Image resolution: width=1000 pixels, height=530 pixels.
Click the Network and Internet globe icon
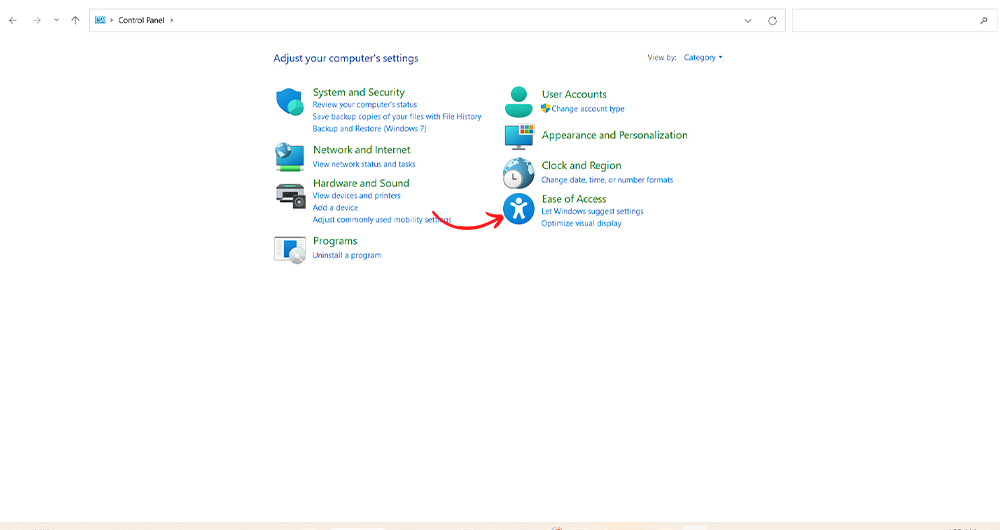(x=290, y=157)
